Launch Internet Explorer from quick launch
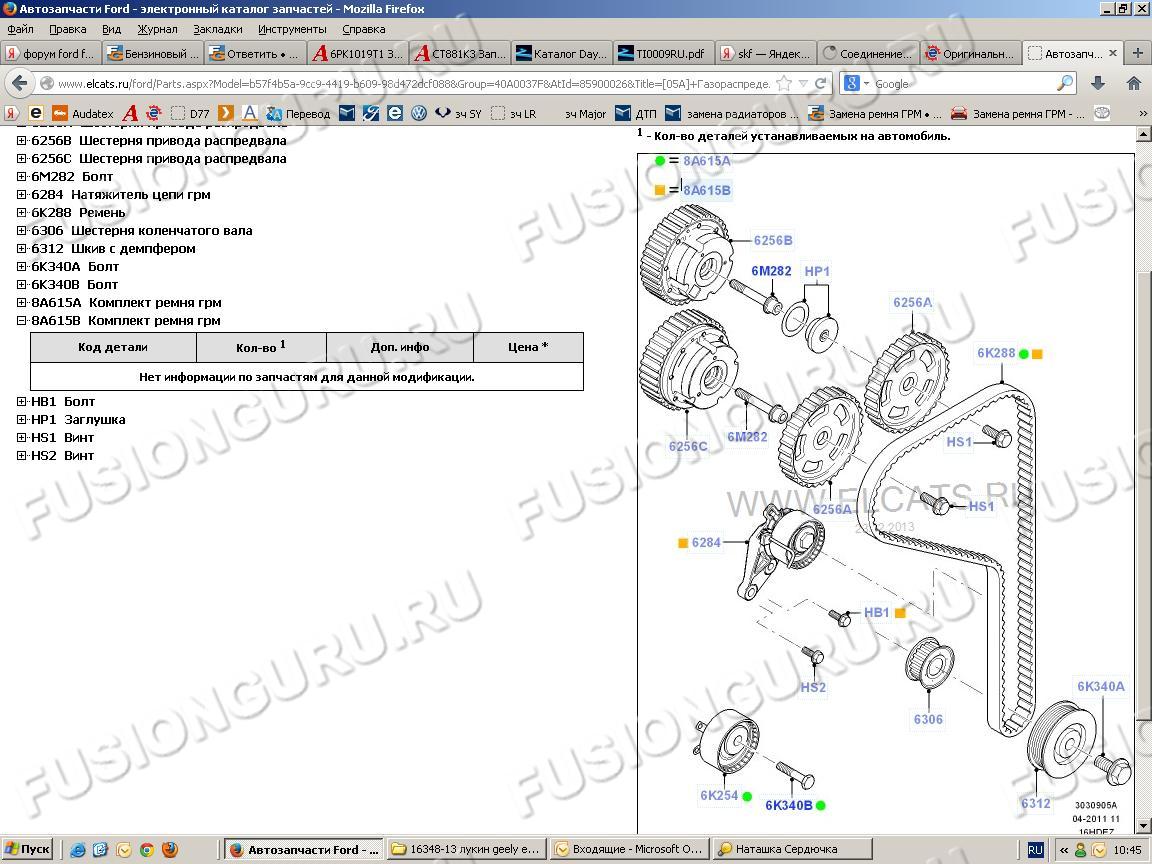Viewport: 1152px width, 864px height. point(77,850)
